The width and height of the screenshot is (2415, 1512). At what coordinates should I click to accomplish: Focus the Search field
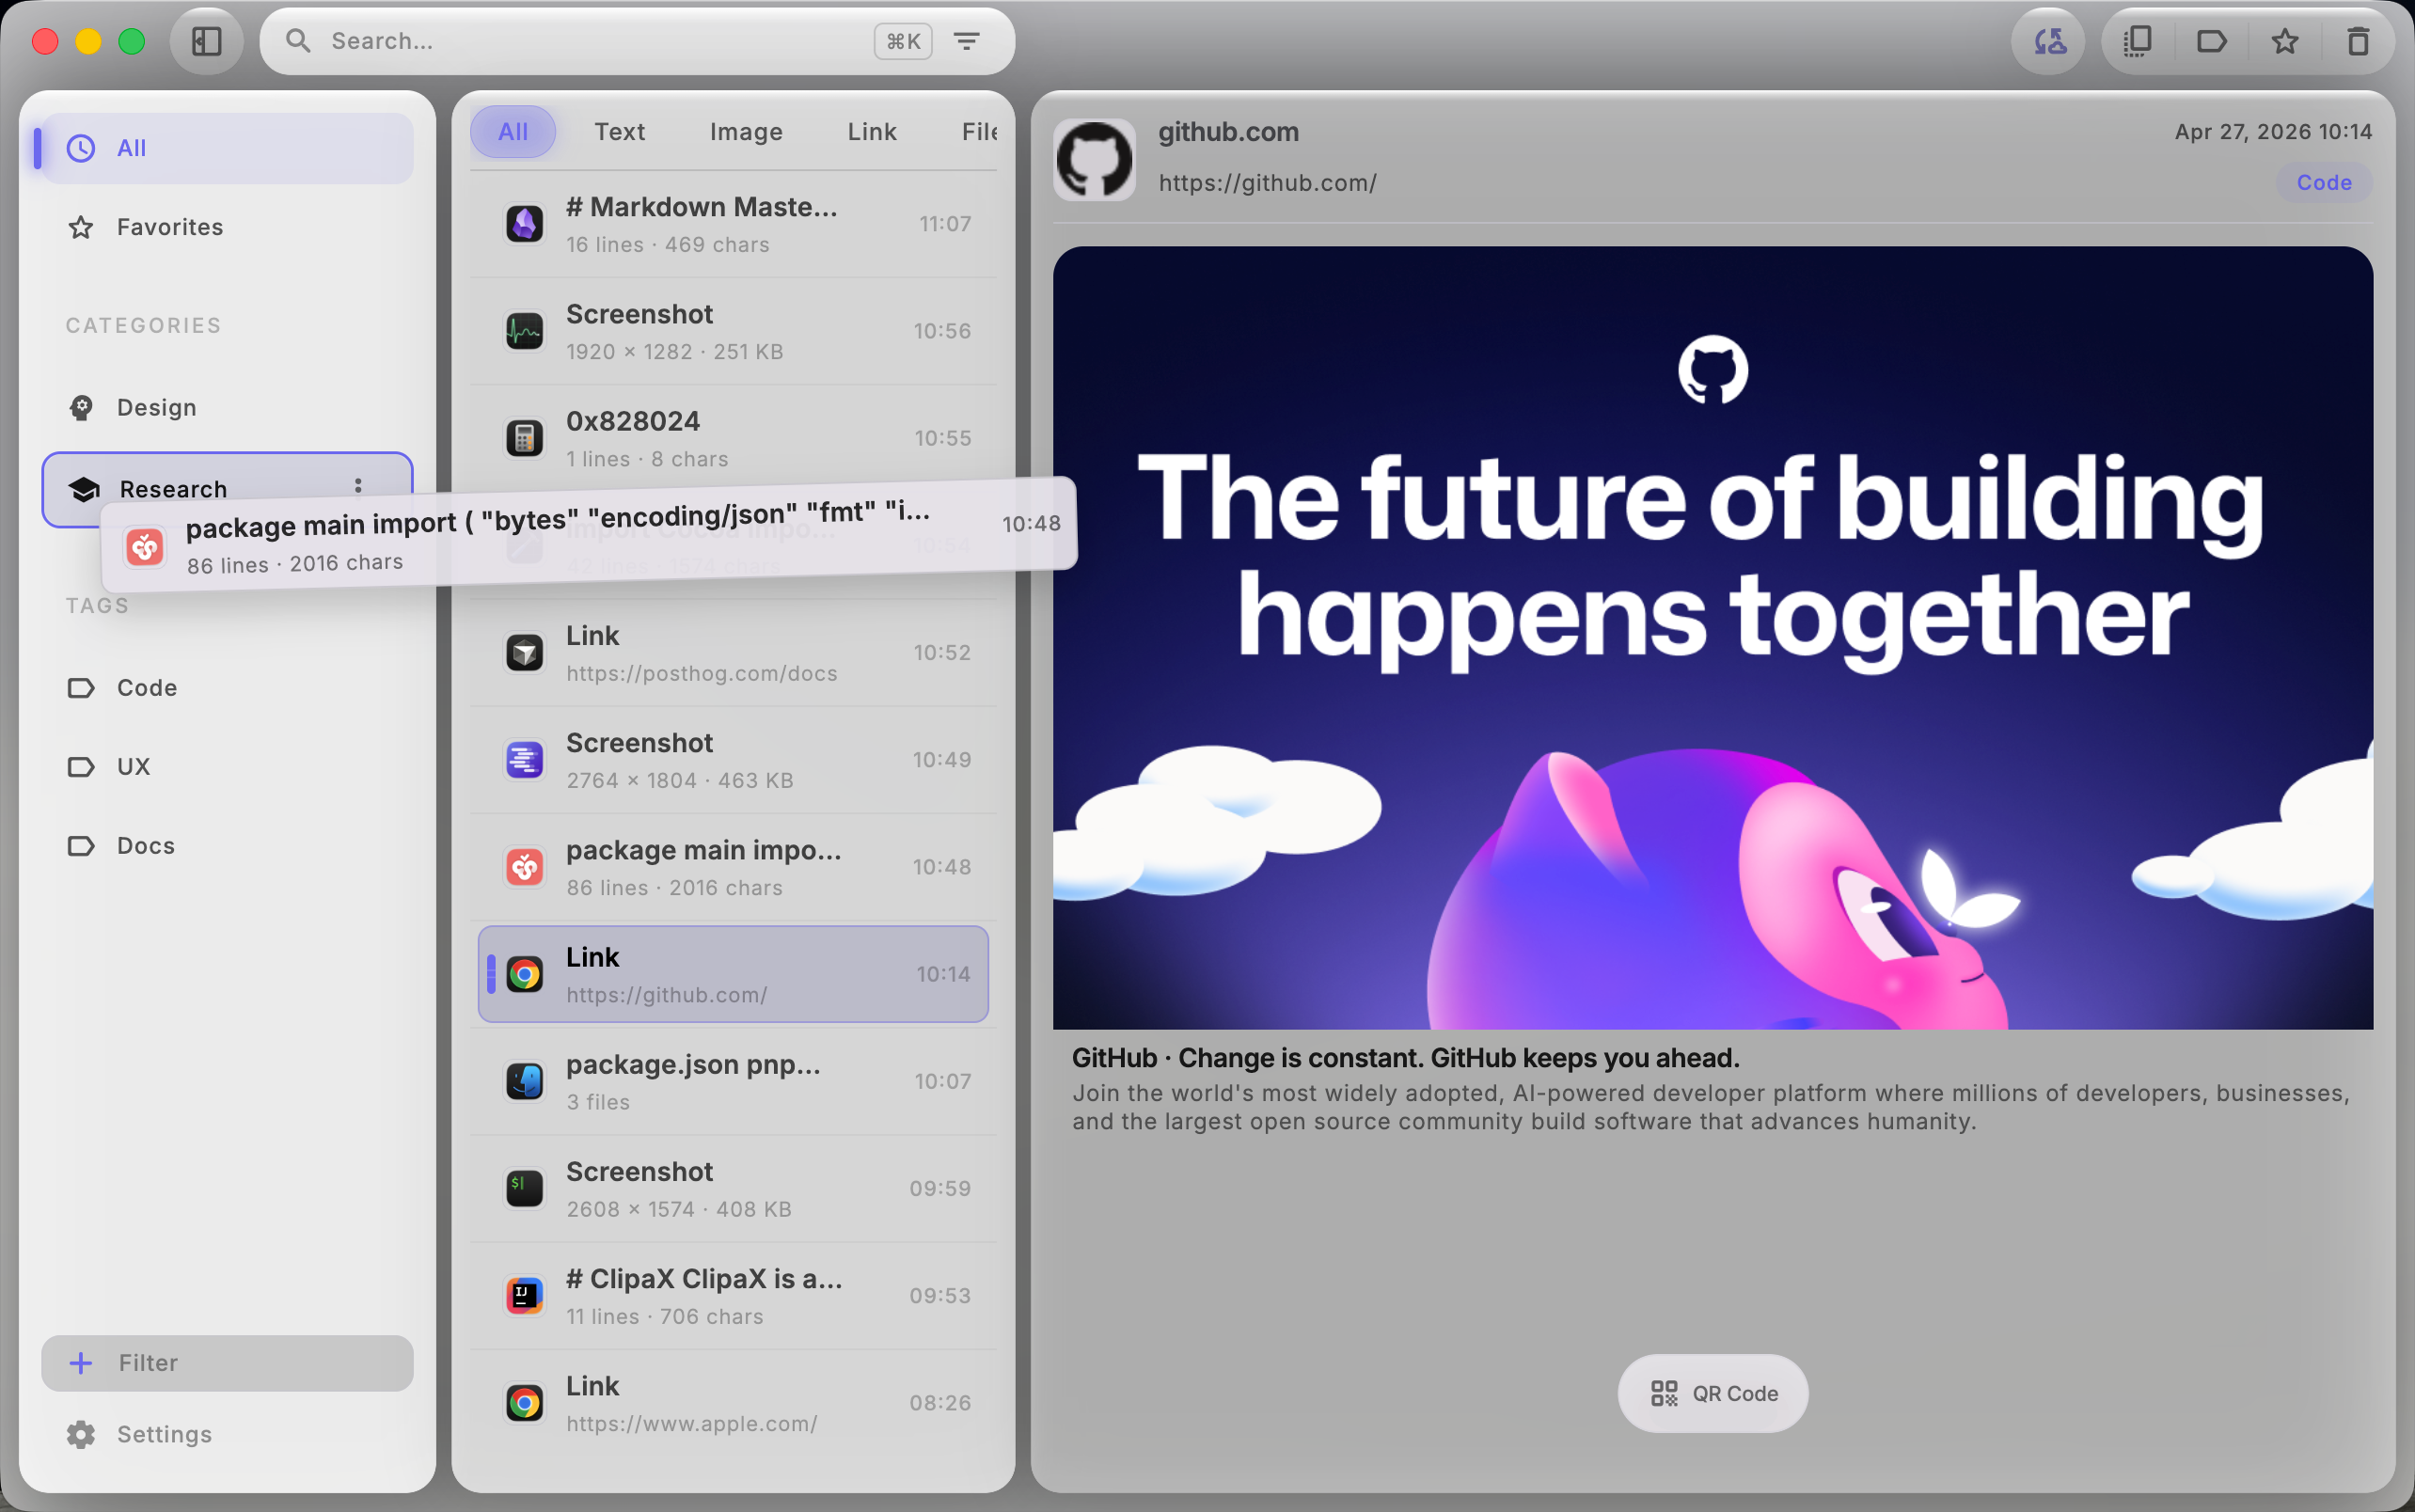tap(637, 41)
